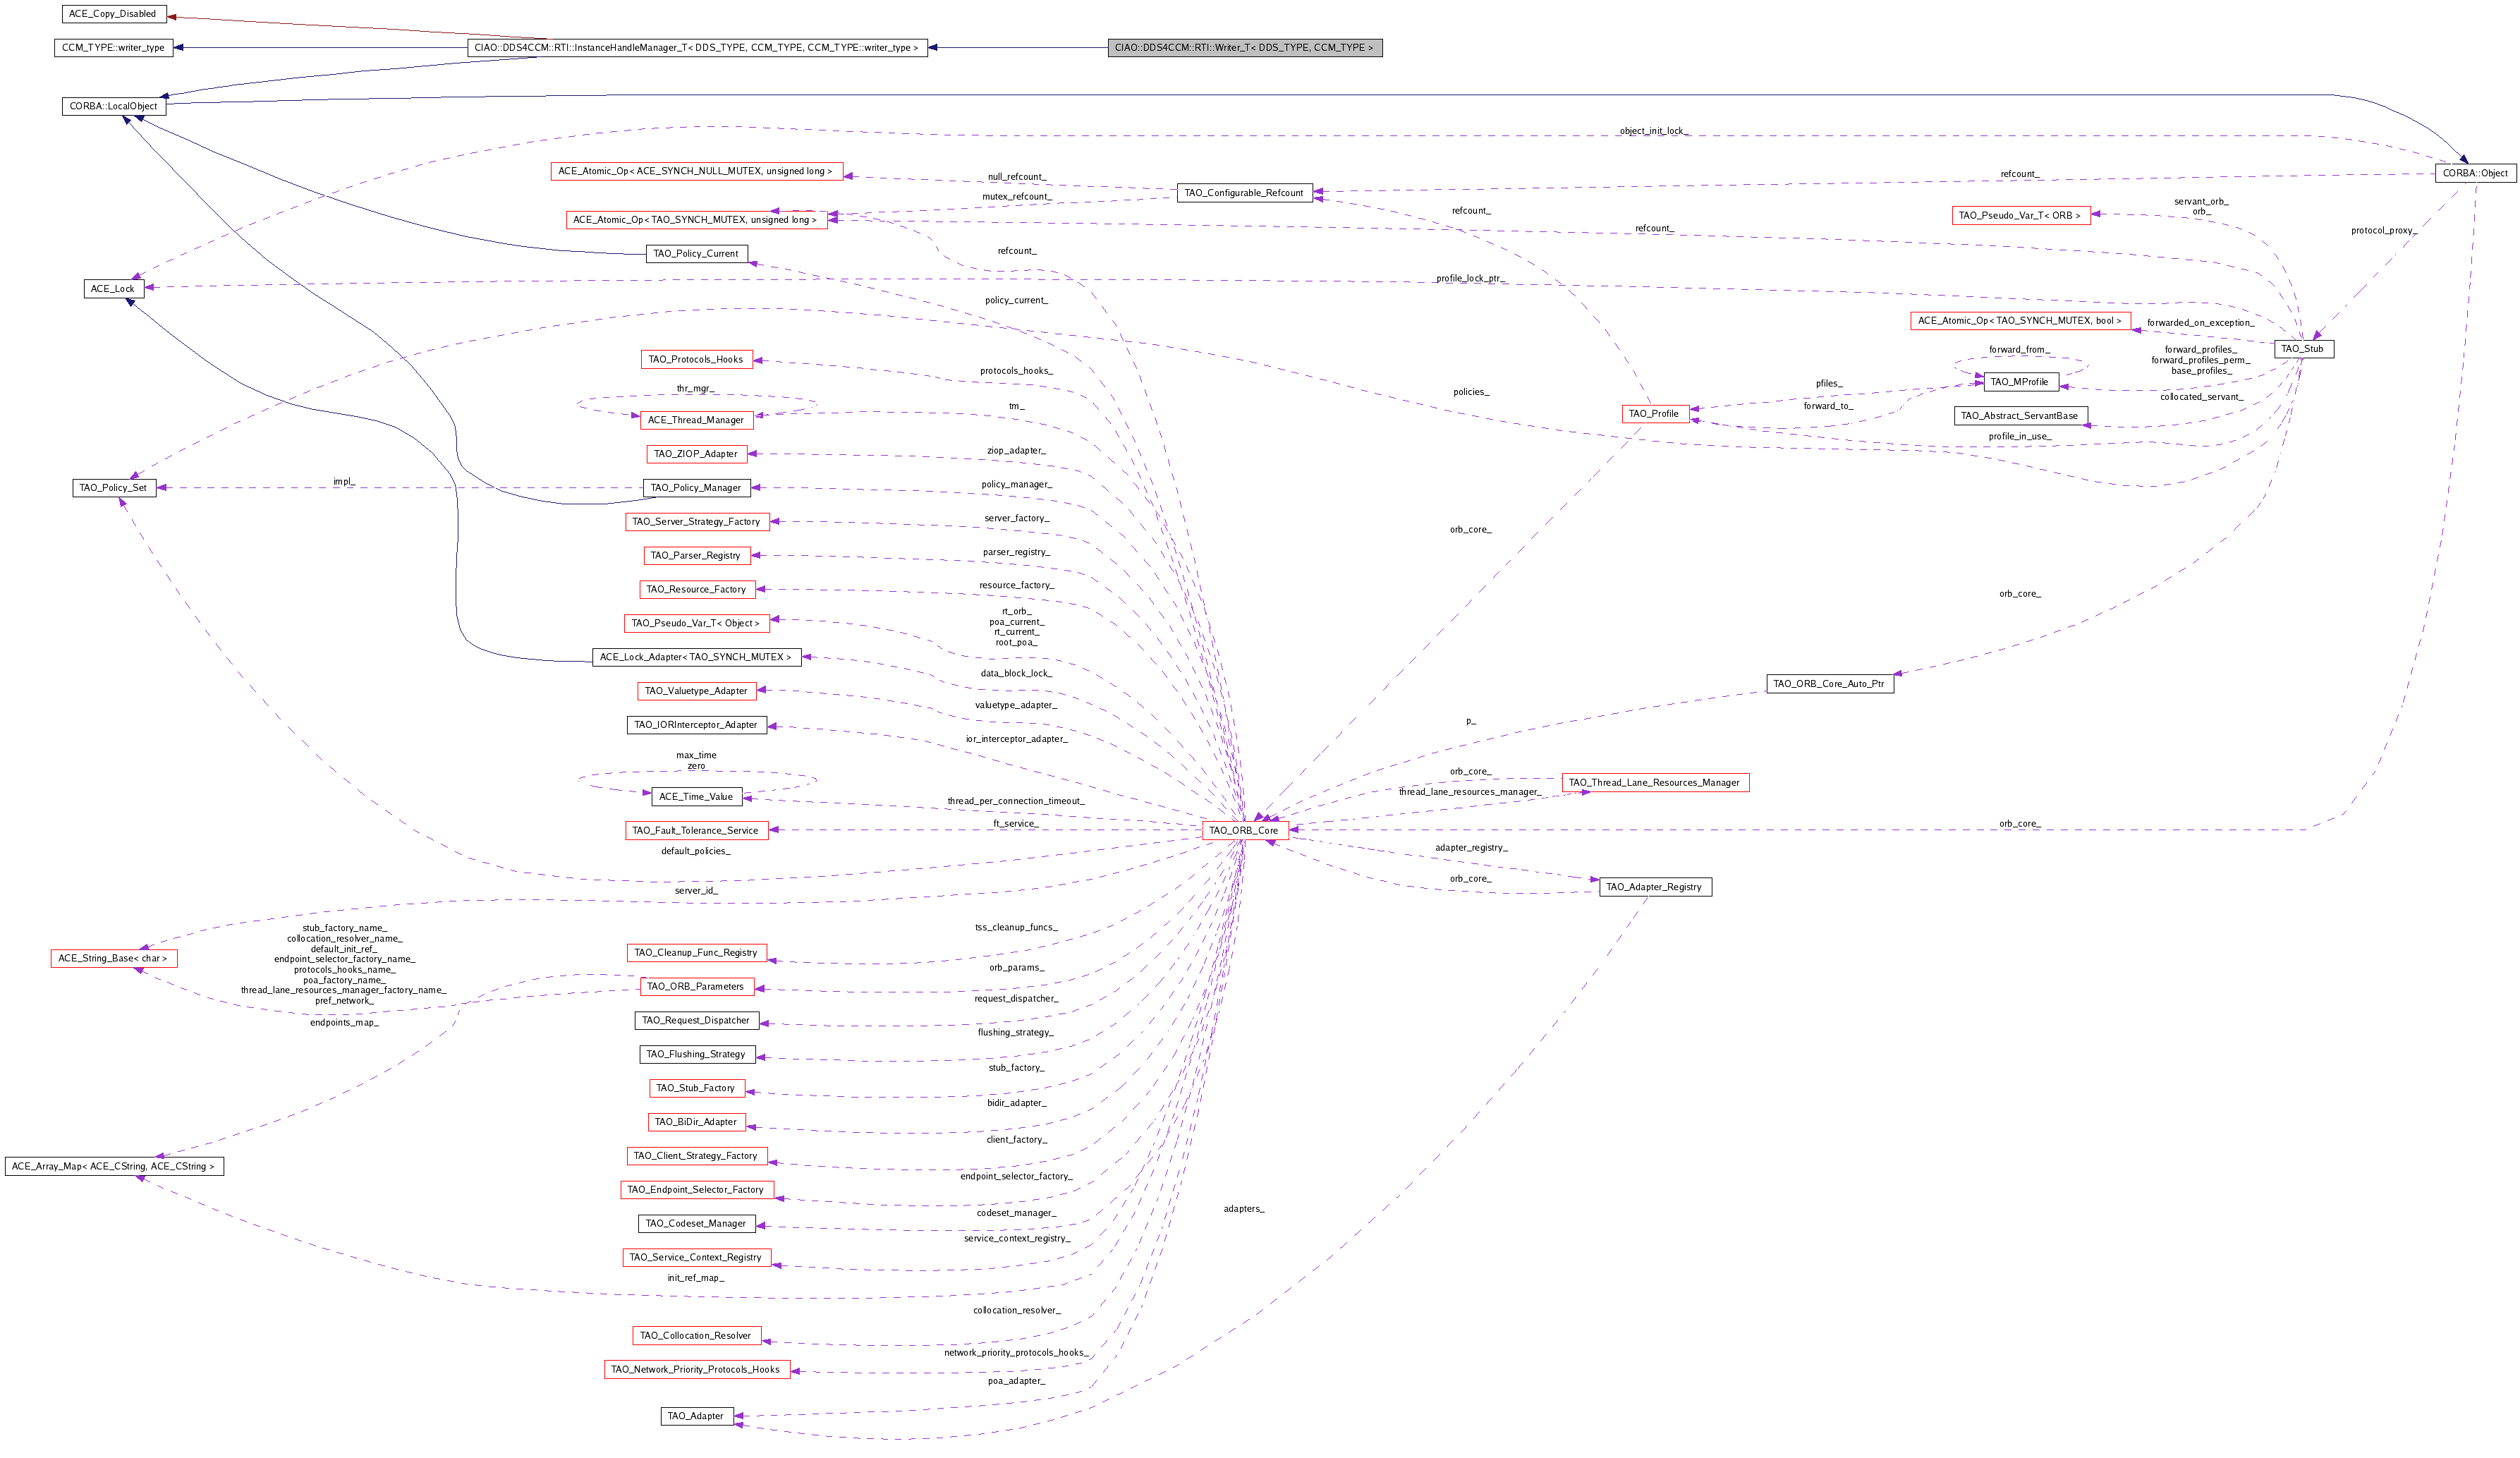Screen dimensions: 2520x1458
Task: Open the TAO_ORB_Core node
Action: 1244,831
